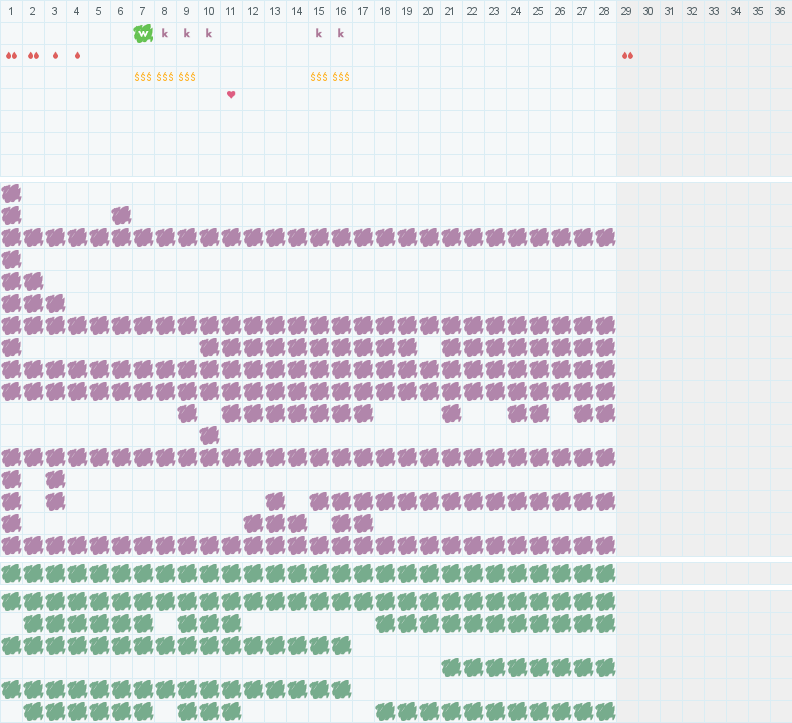Toggle the lone purple scribble under day 10
The width and height of the screenshot is (792, 723).
pos(209,435)
